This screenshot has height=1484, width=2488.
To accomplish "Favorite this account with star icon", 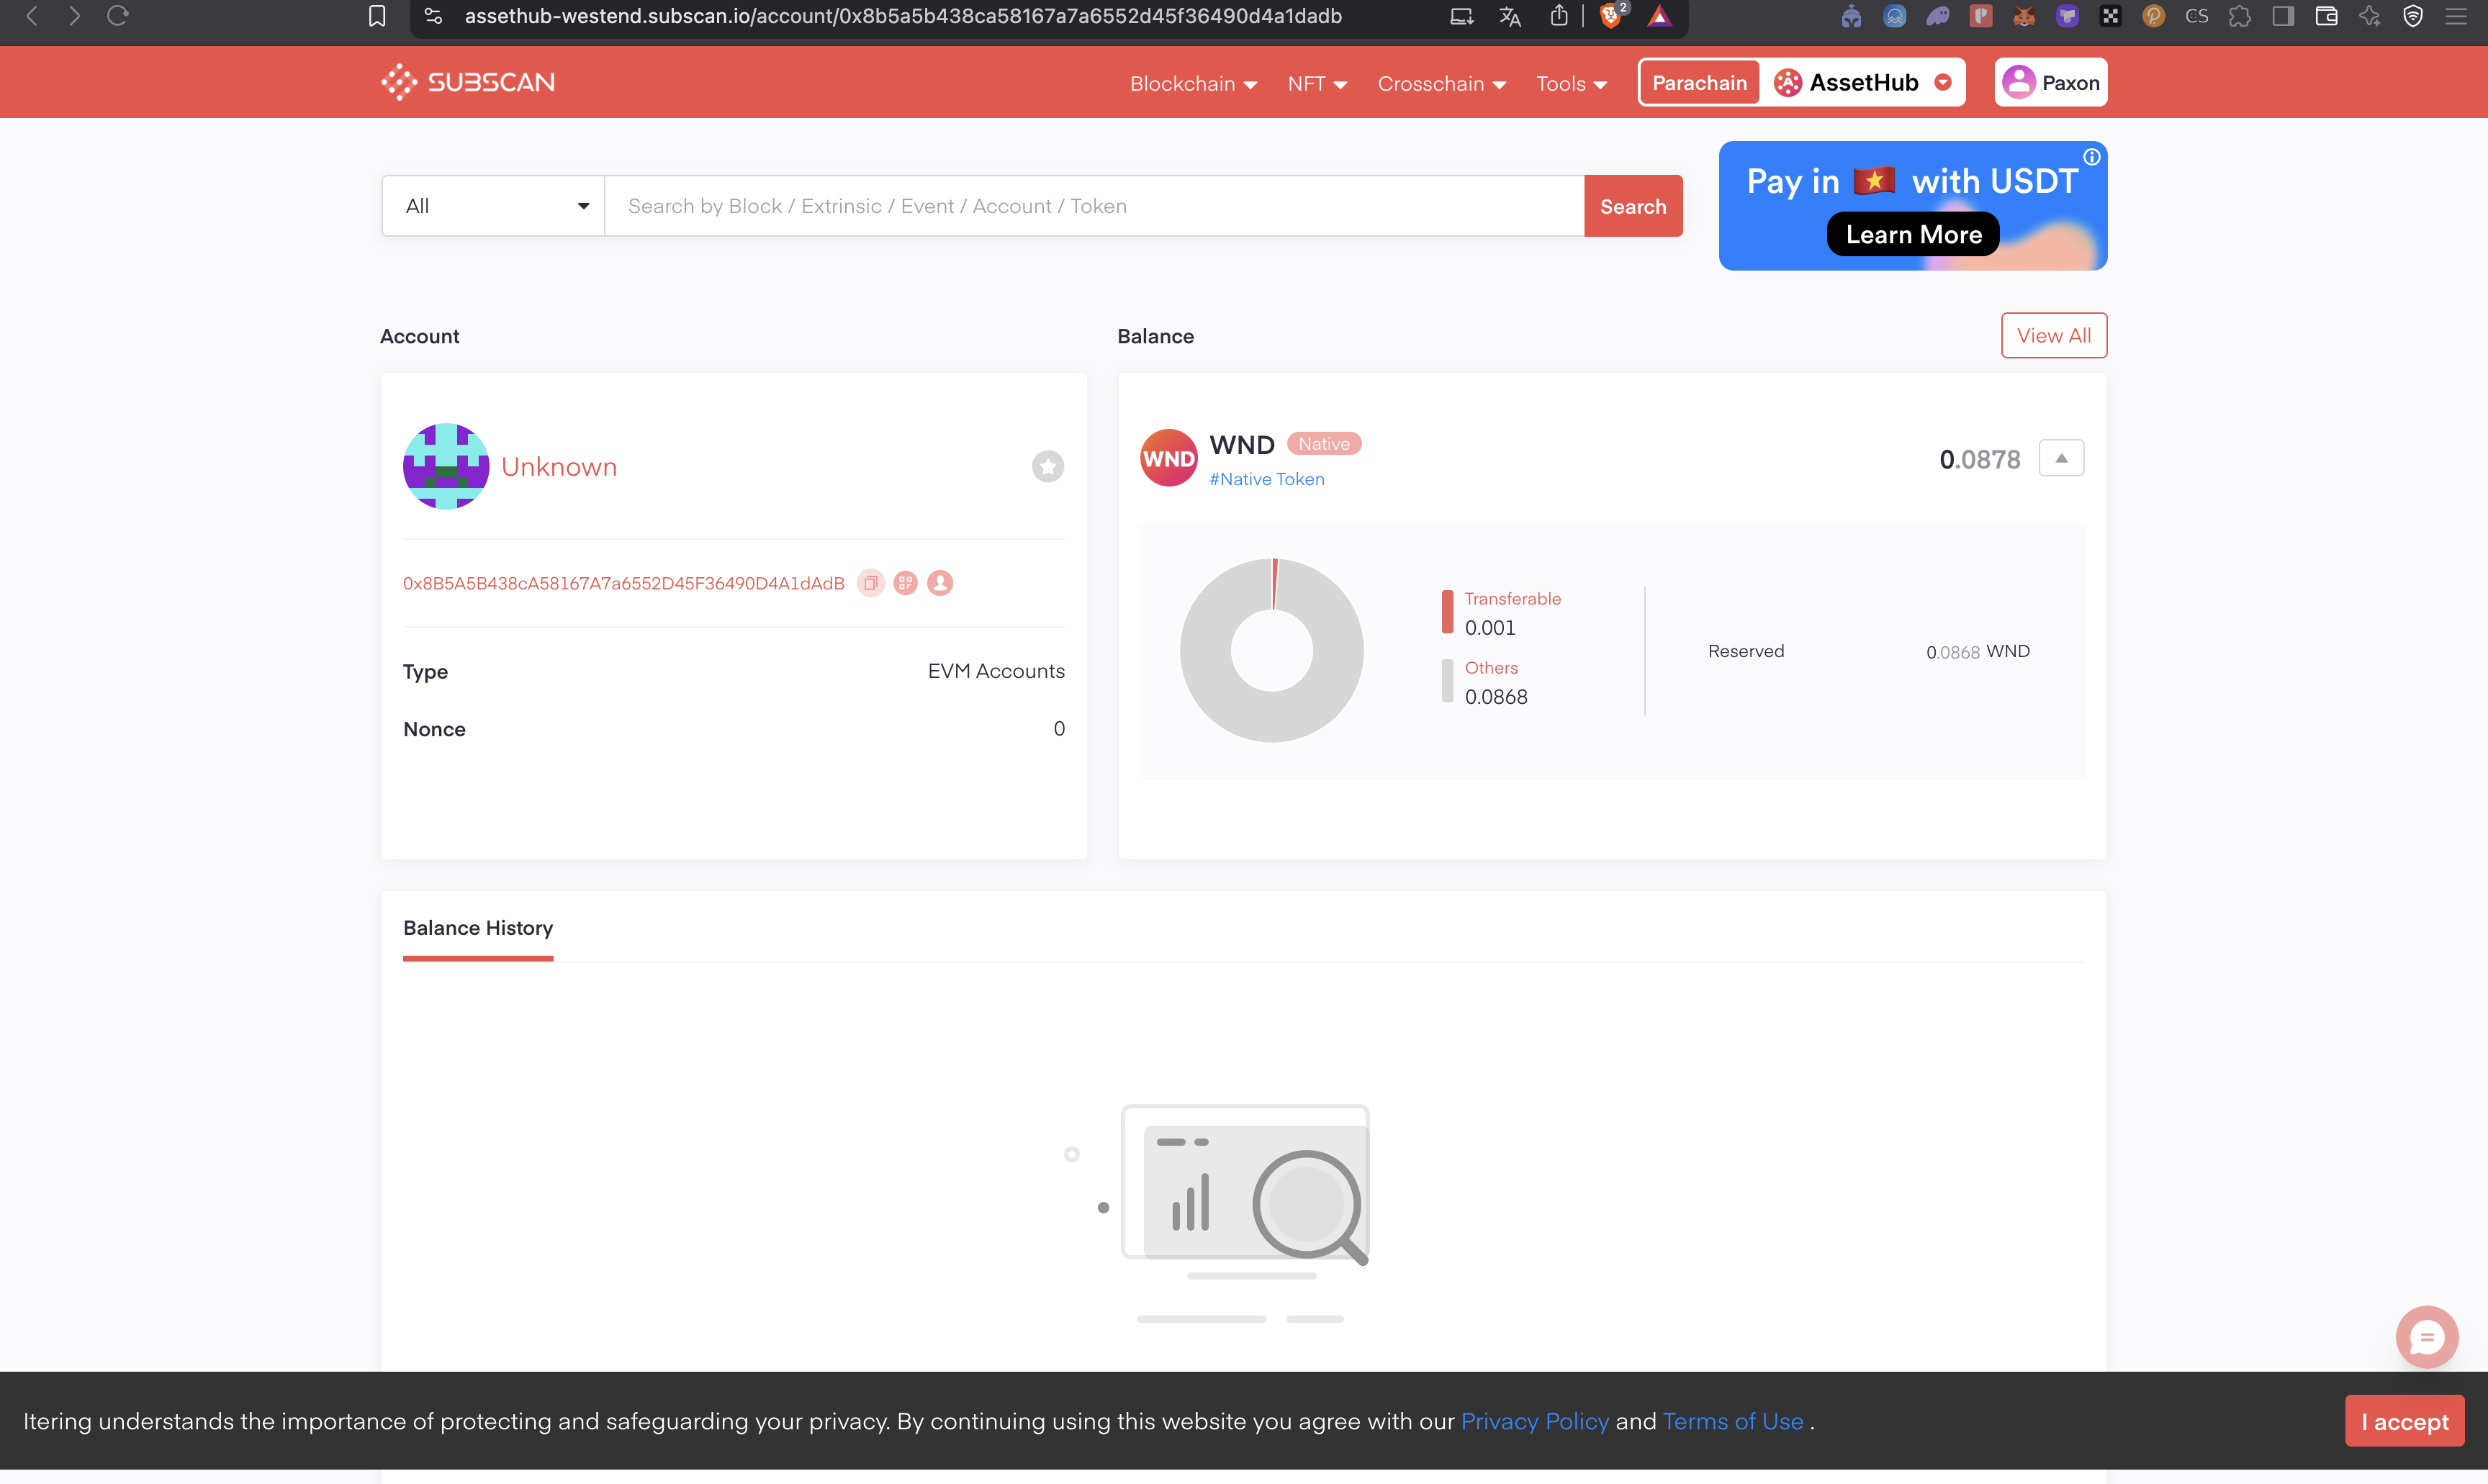I will (1047, 466).
